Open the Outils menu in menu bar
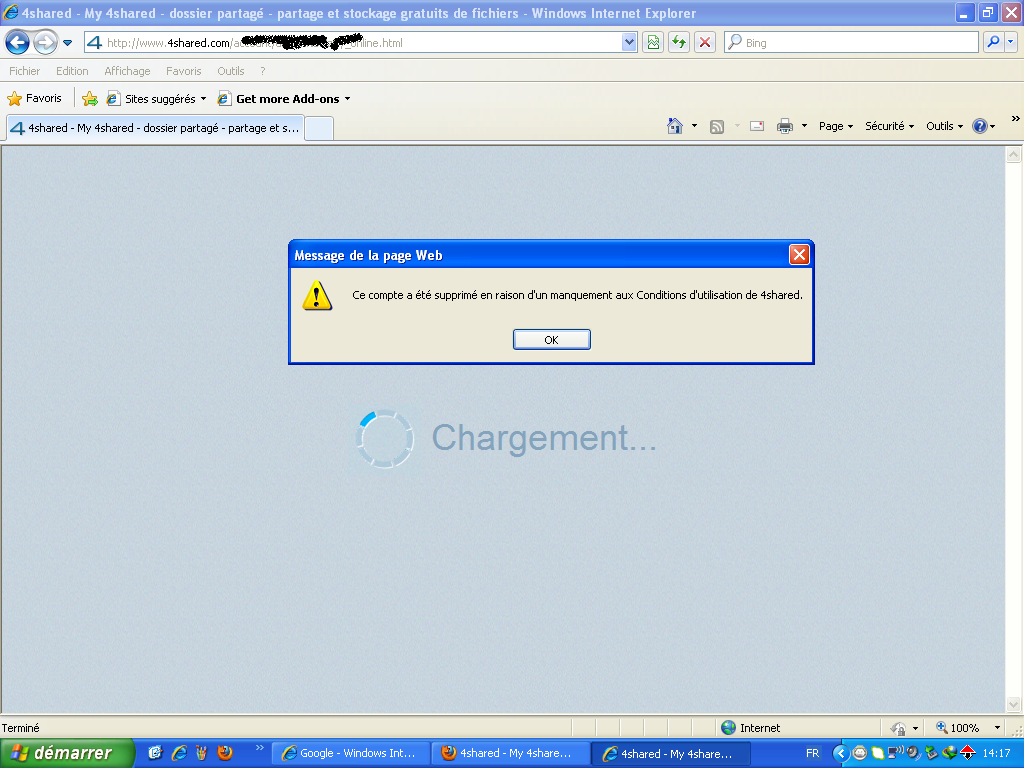 (231, 71)
